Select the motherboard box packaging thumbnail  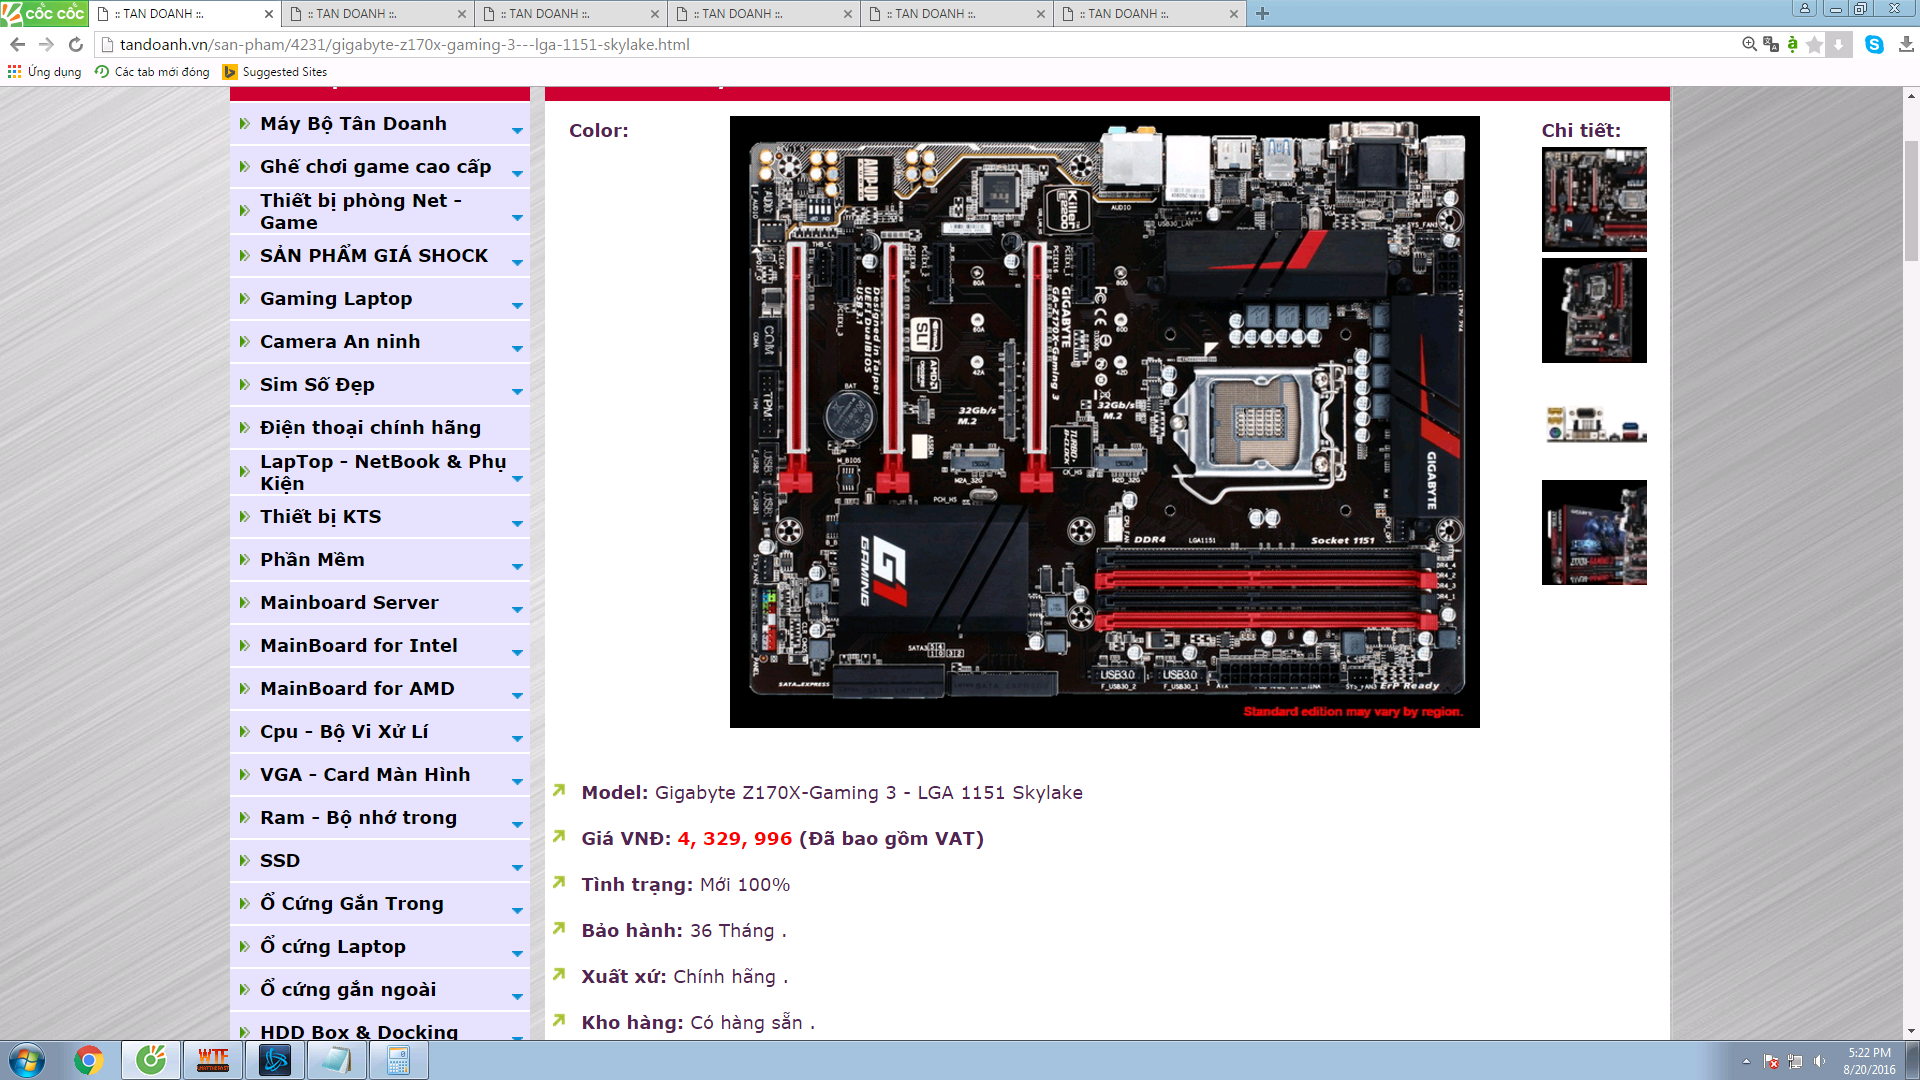1594,532
